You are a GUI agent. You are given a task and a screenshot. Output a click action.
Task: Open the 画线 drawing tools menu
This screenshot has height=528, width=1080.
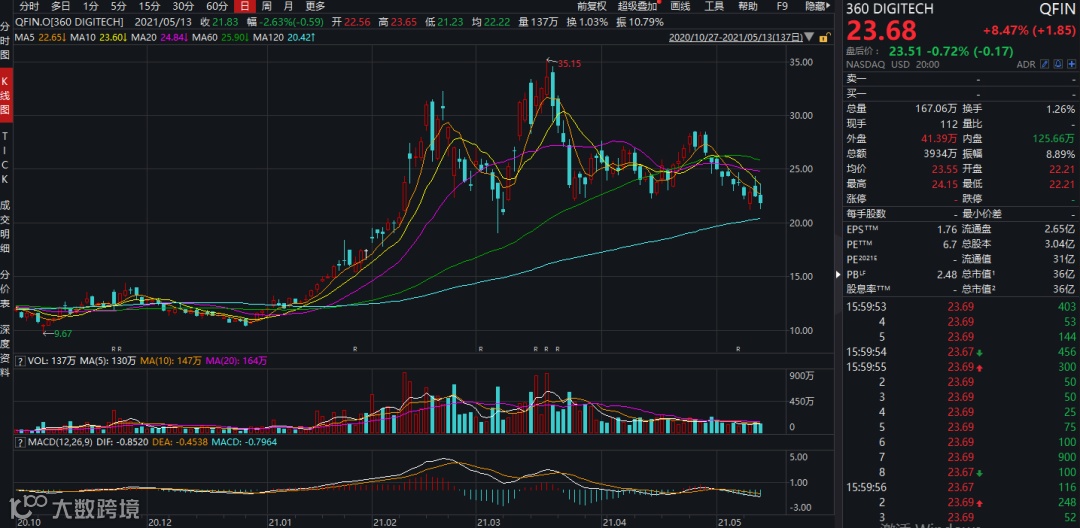tap(680, 7)
